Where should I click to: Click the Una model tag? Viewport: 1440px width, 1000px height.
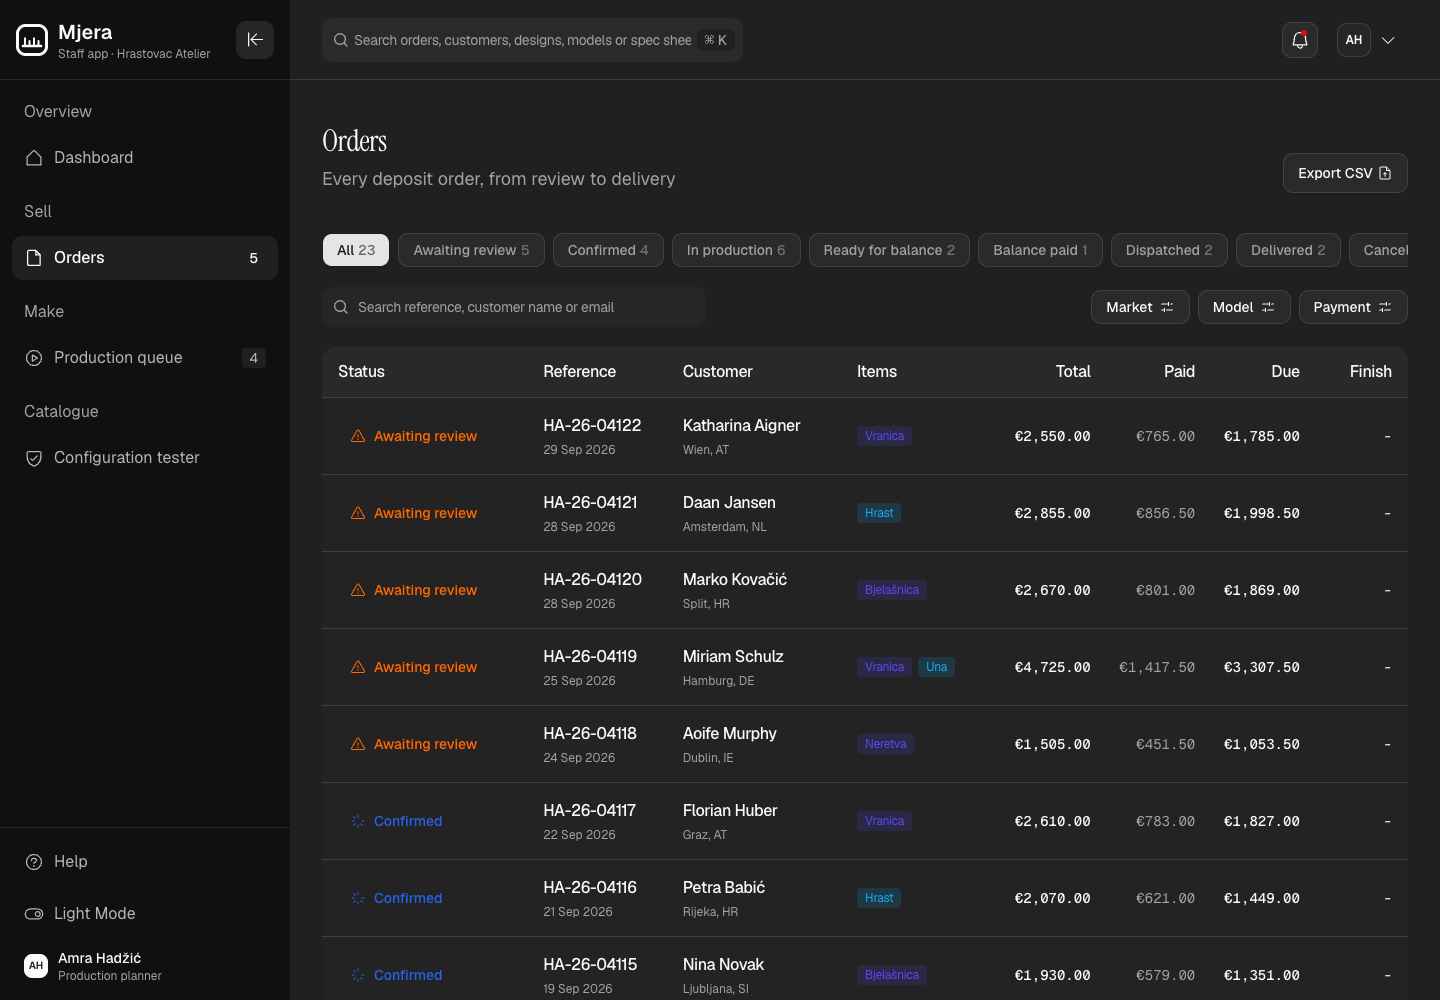(x=936, y=667)
